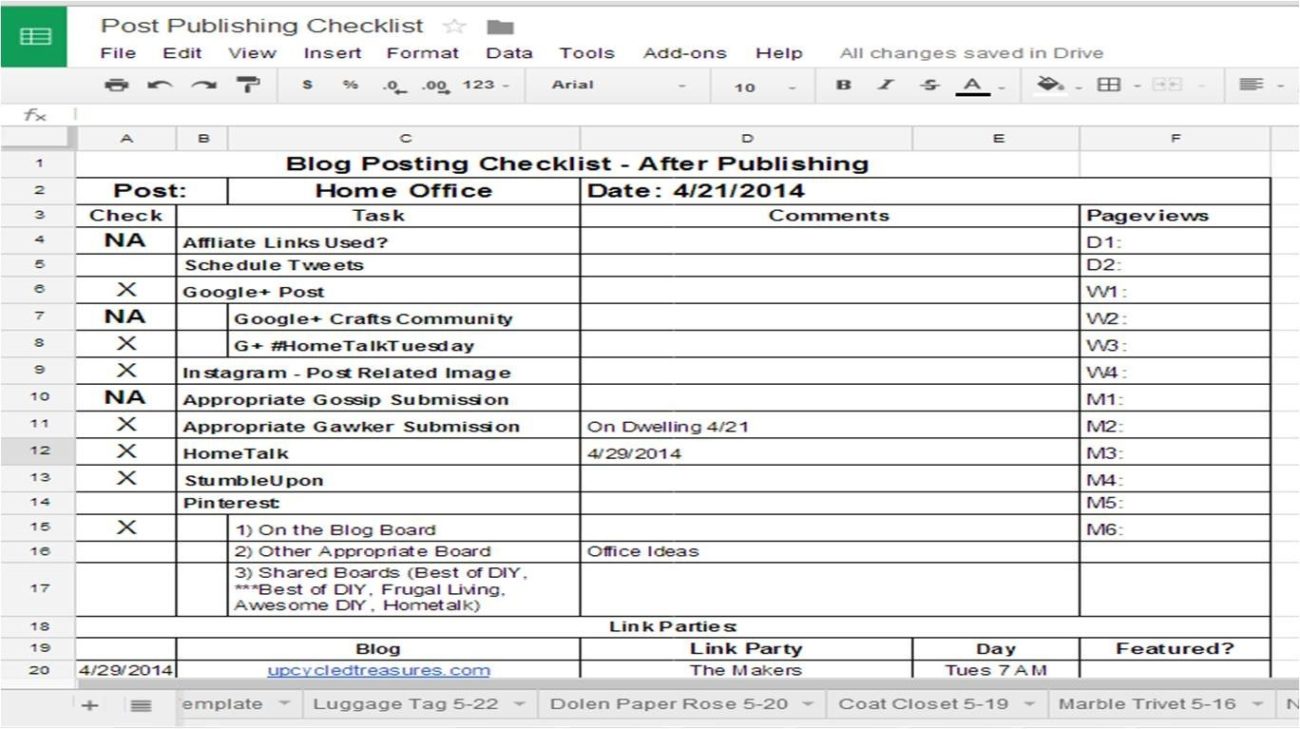The height and width of the screenshot is (729, 1300).
Task: Click the print icon in toolbar
Action: tap(117, 86)
